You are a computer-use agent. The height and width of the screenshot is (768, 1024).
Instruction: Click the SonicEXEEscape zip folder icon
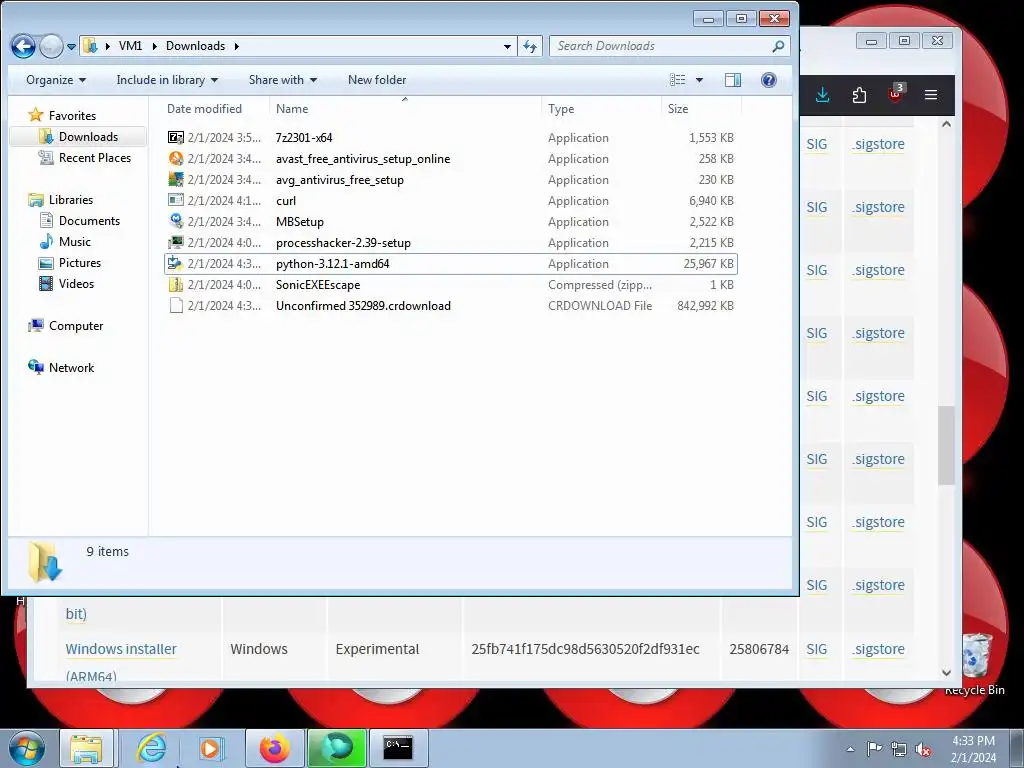pos(176,285)
